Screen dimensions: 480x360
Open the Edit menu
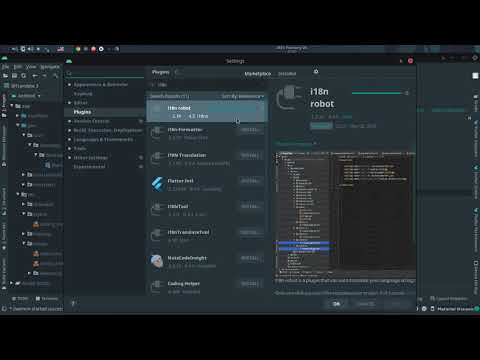point(18,67)
